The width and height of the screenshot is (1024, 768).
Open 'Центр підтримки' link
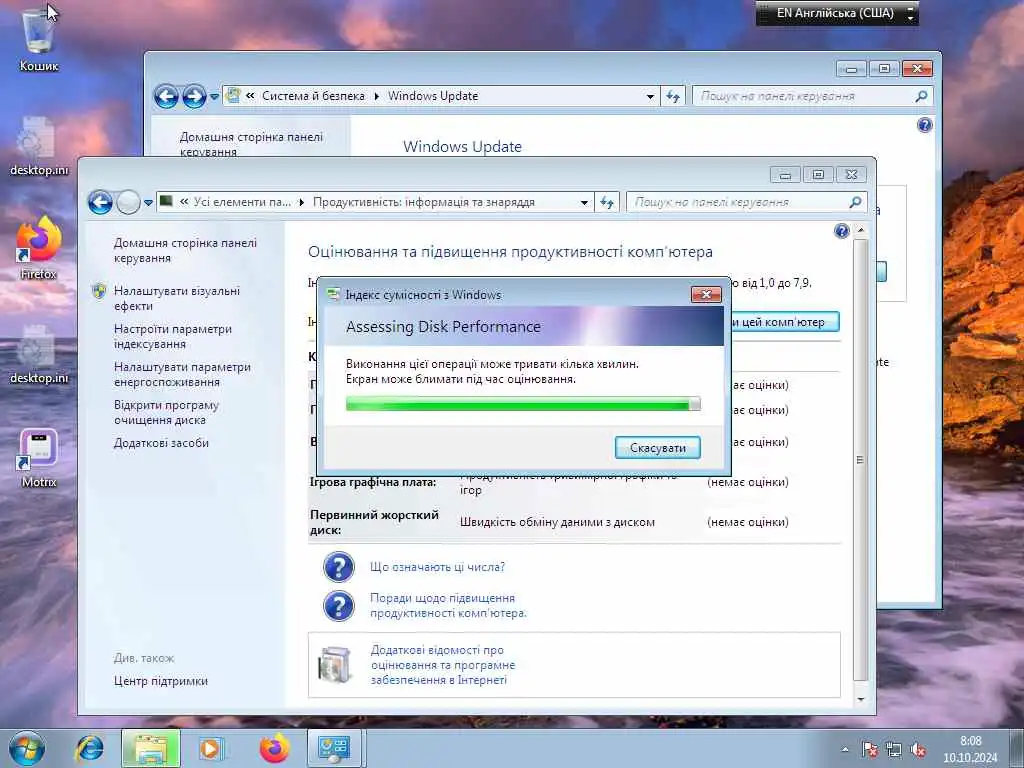161,680
